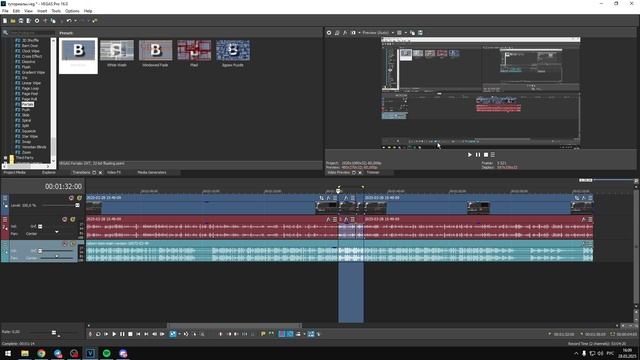This screenshot has width=640, height=360.
Task: Pause playback in the preview window
Action: tap(478, 155)
